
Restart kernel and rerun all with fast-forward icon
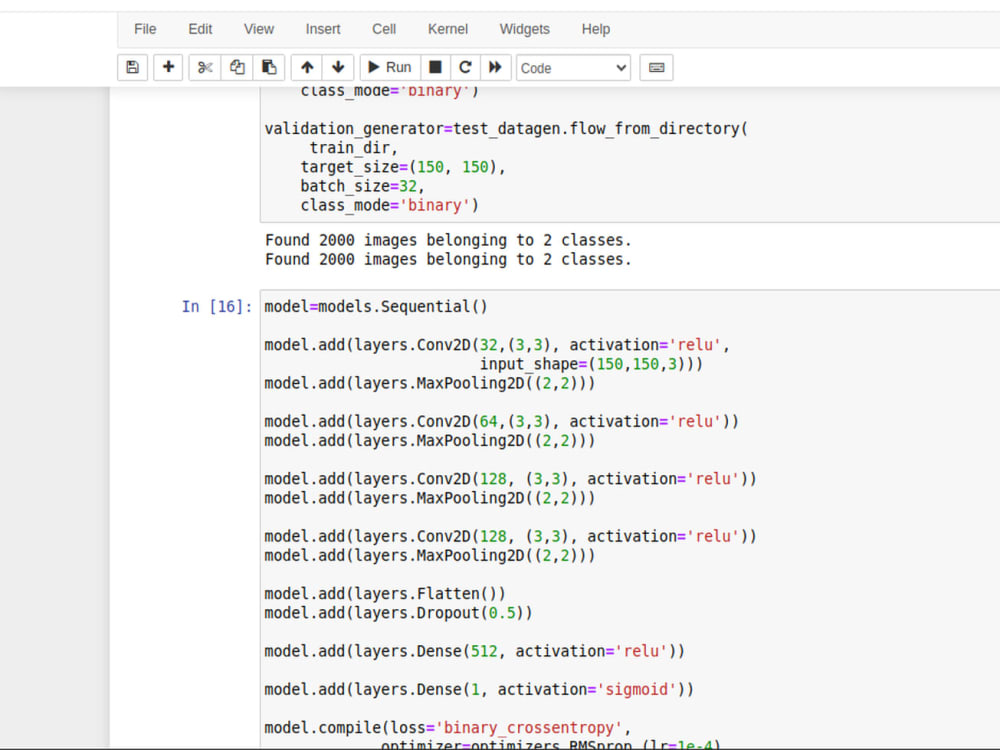pos(495,68)
